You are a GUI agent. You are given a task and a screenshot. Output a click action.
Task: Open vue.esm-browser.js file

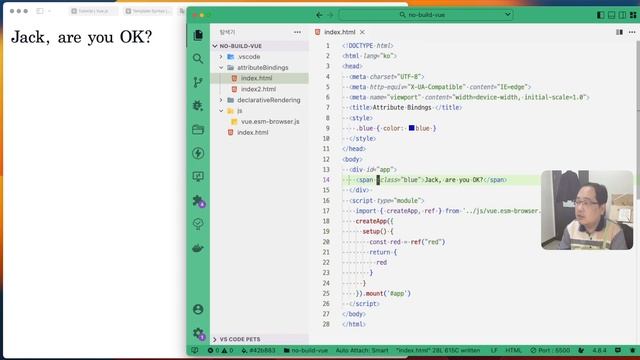coord(270,122)
